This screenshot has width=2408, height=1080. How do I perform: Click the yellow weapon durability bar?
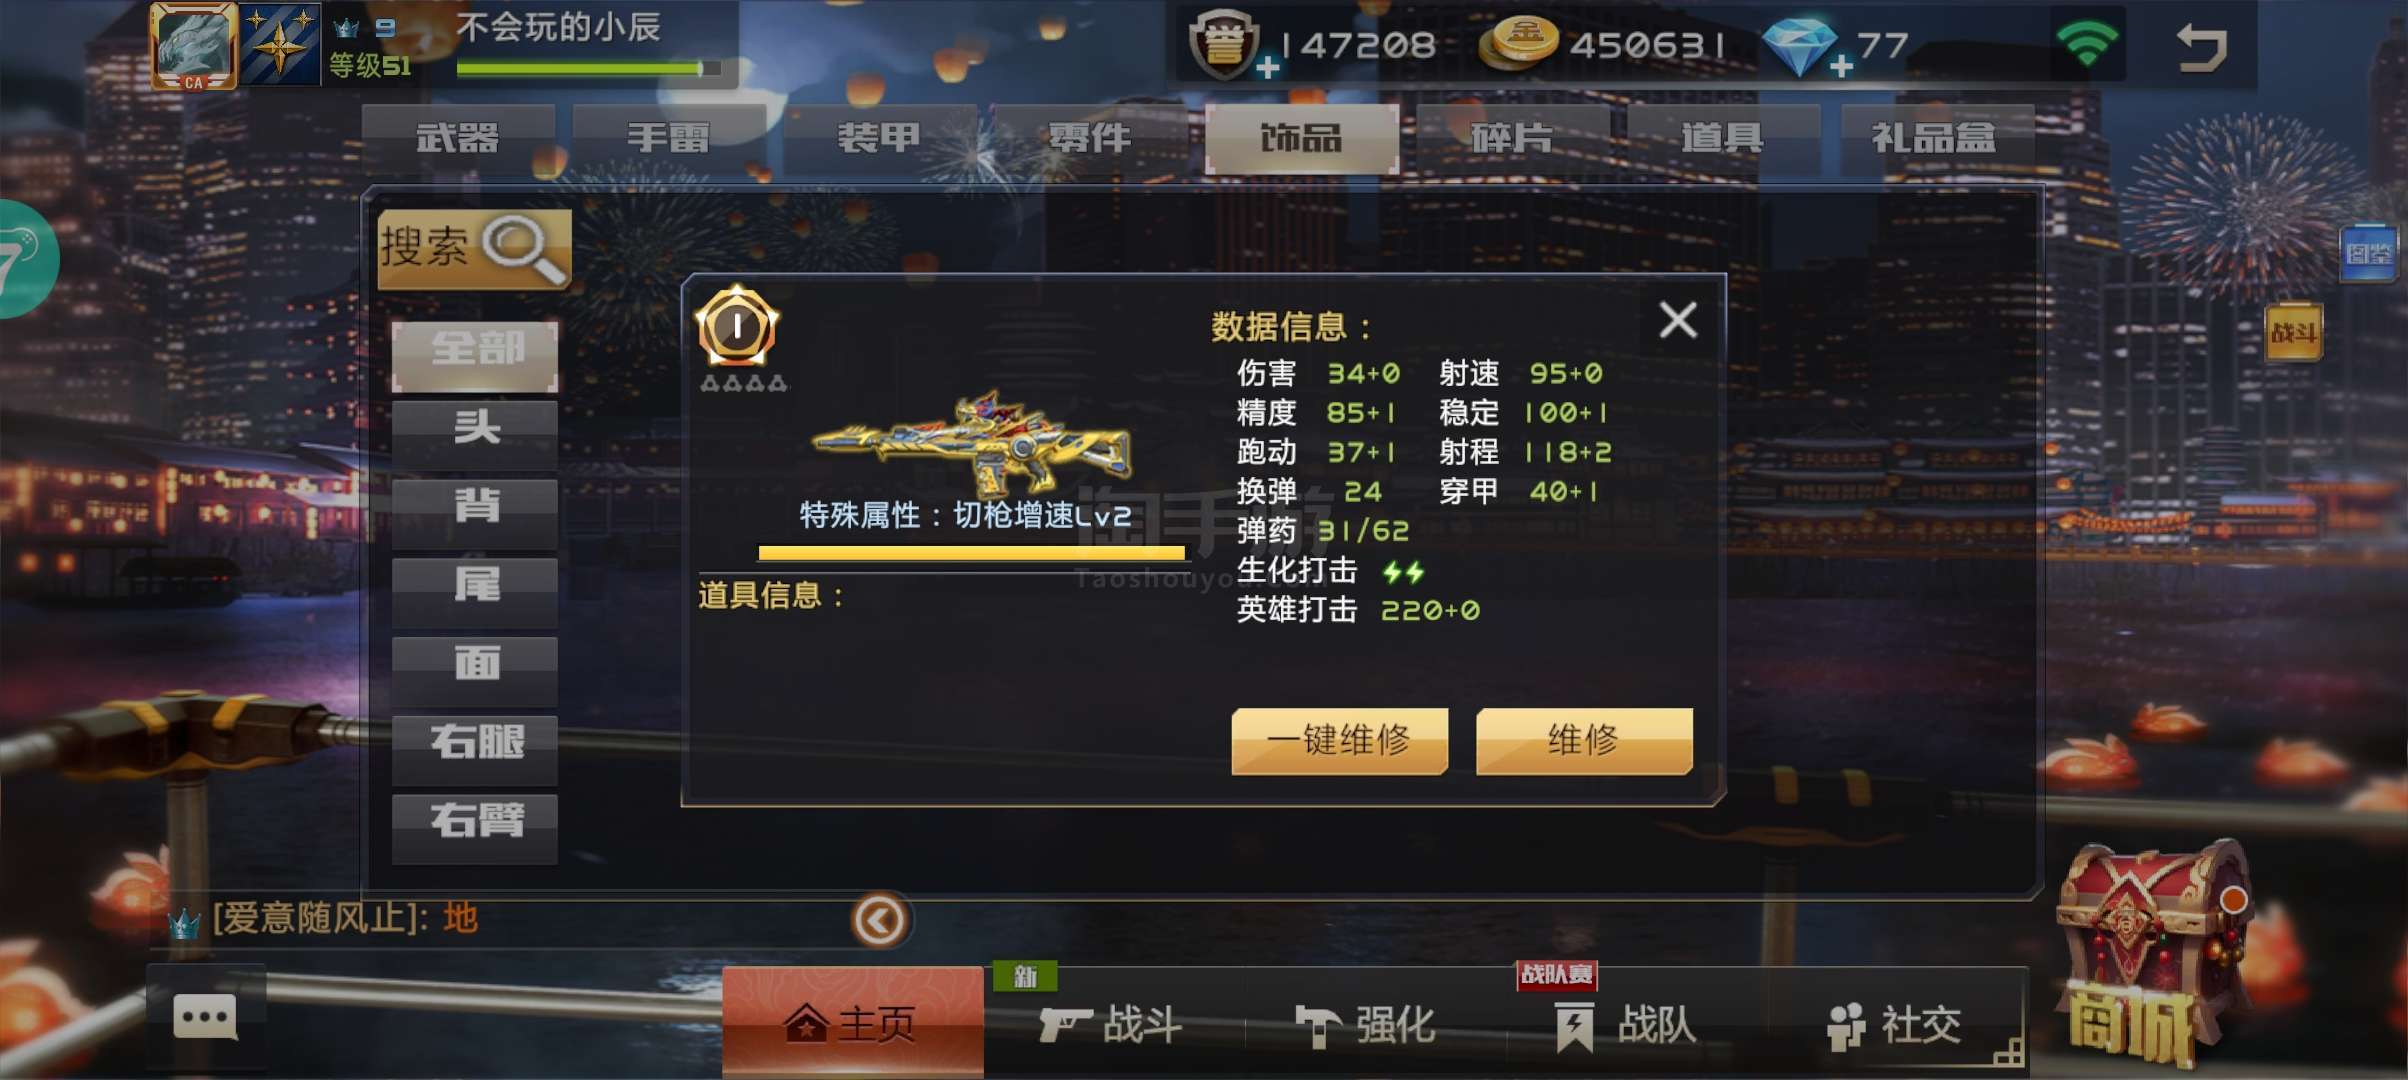coord(971,552)
